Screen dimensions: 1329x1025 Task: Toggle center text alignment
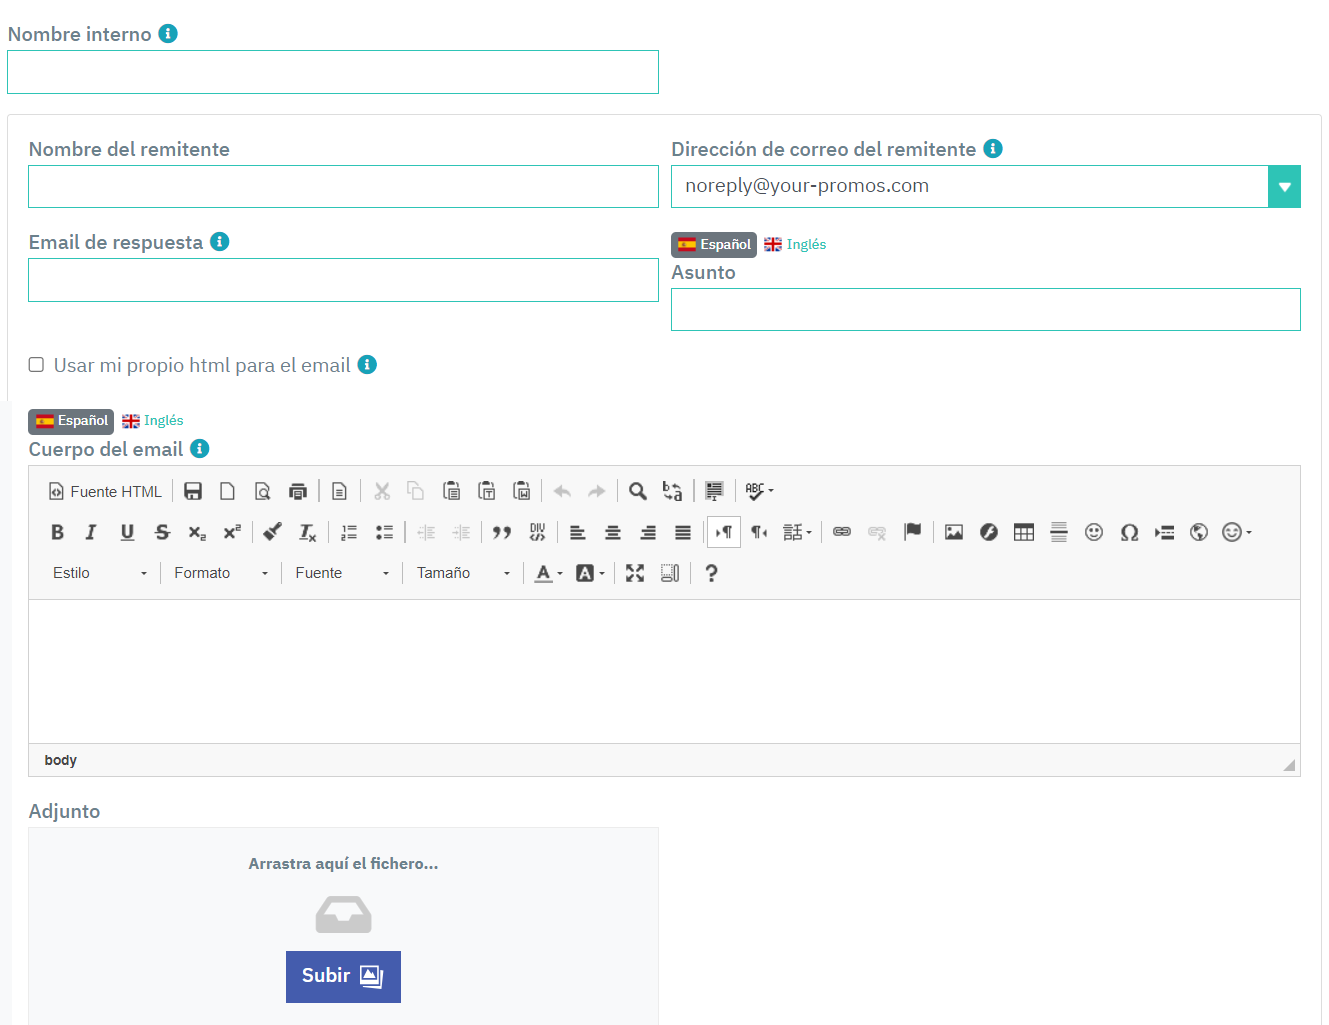(612, 531)
